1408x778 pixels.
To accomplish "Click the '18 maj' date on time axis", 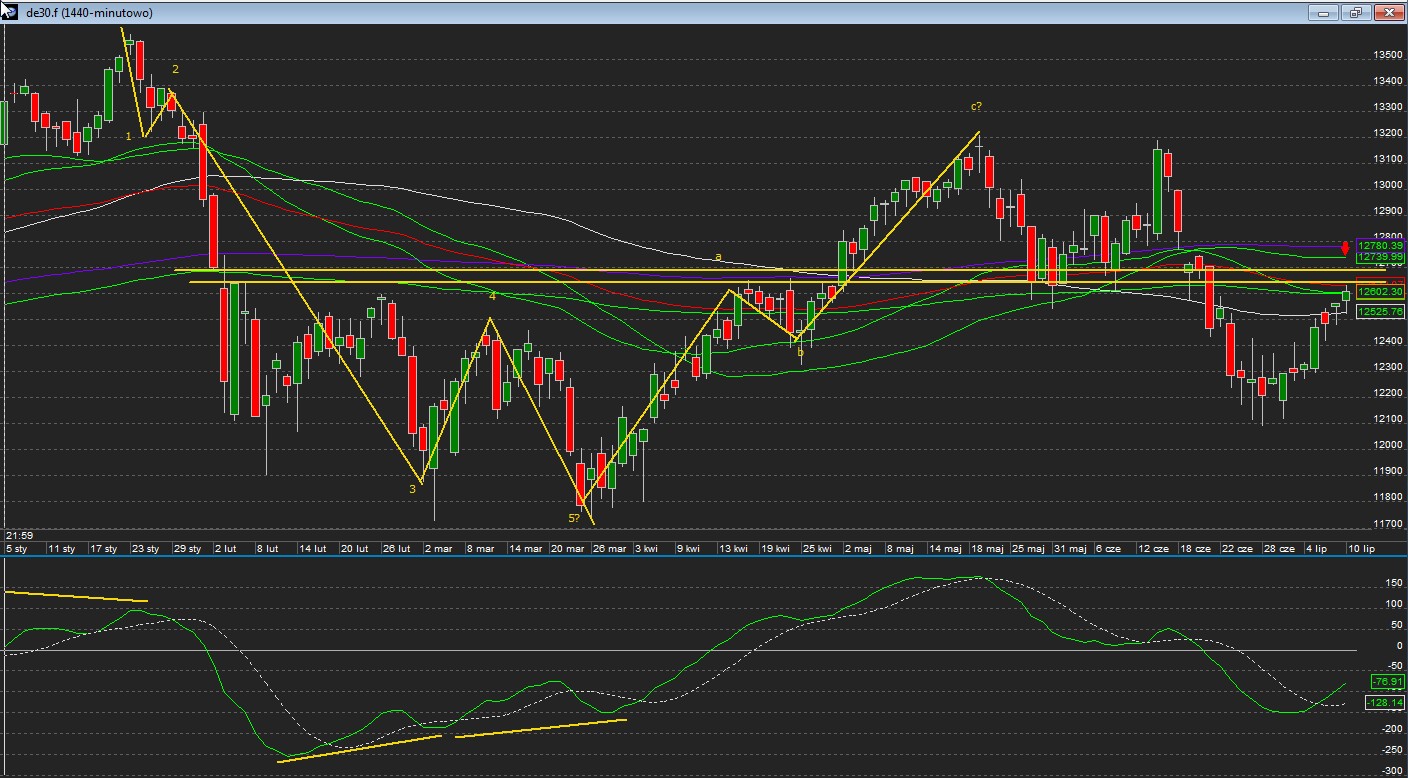I will 986,549.
